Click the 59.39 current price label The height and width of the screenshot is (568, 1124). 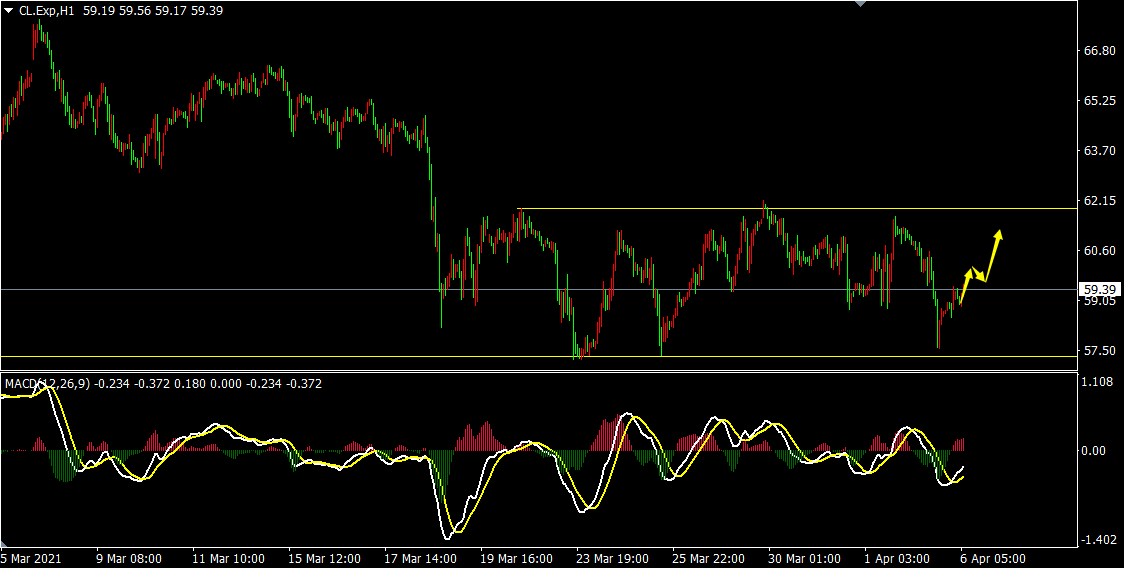click(x=1100, y=290)
